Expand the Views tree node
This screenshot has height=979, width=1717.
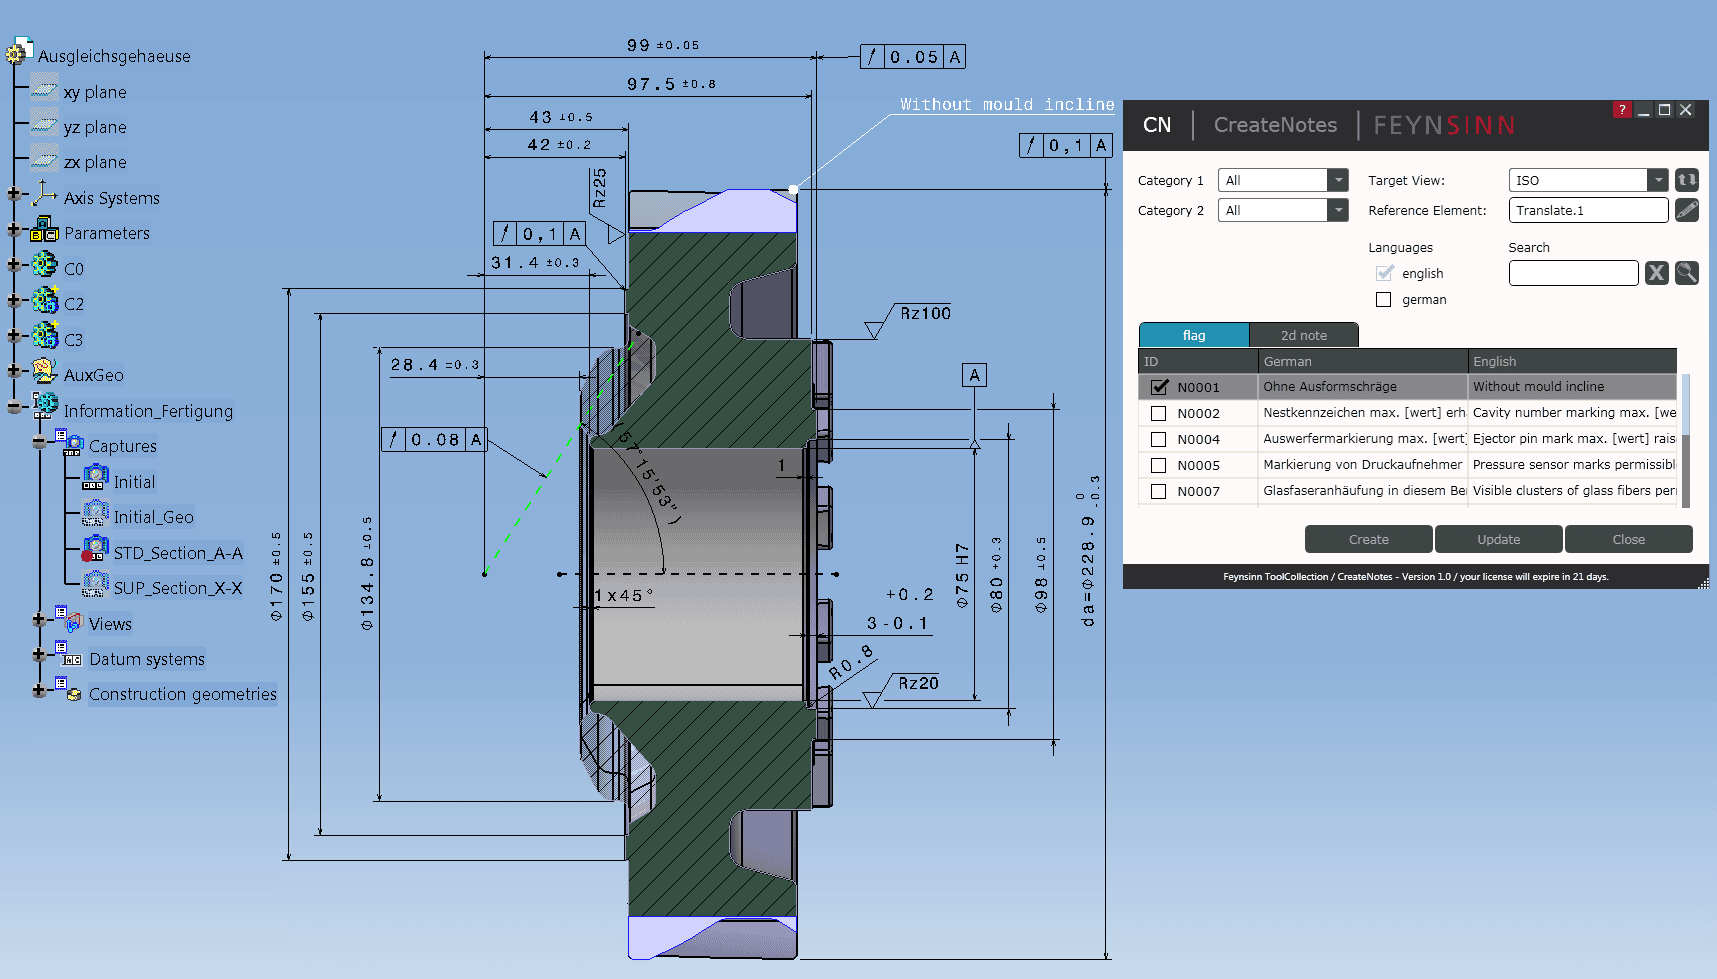(x=39, y=621)
